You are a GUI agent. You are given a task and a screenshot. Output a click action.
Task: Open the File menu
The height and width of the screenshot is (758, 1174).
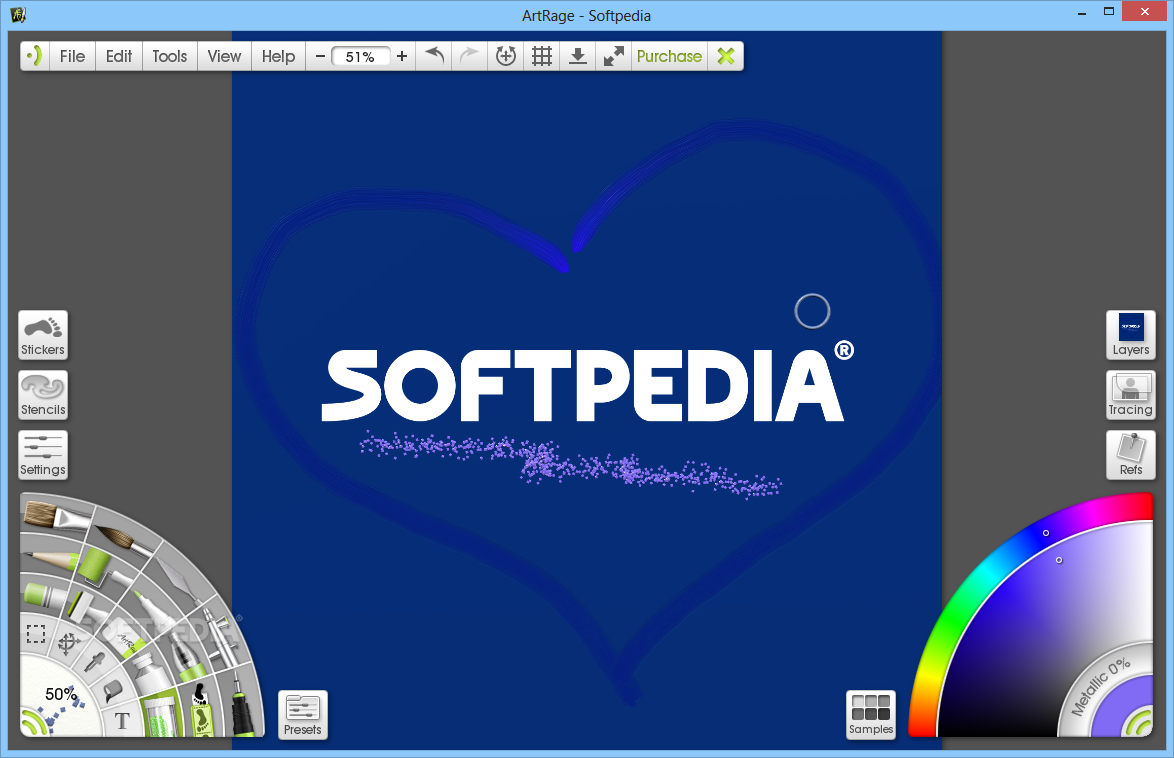click(73, 56)
